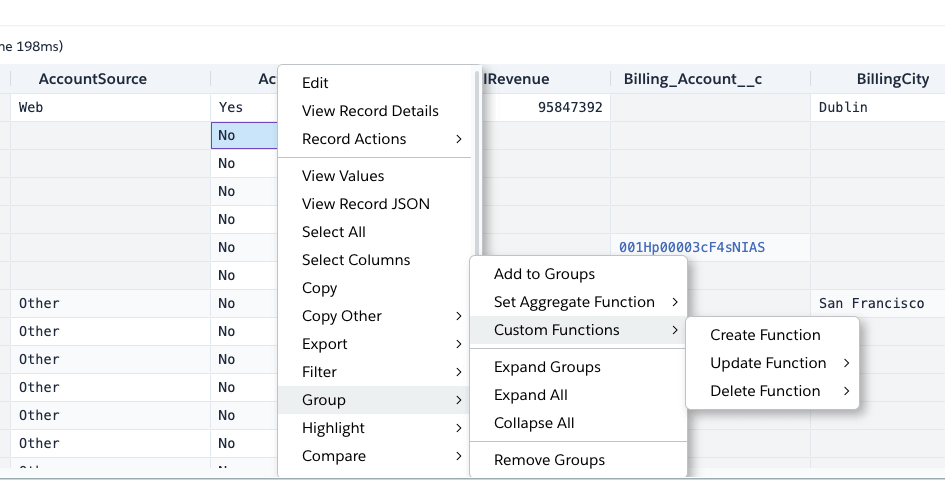Select Create Function from submenu
Viewport: 945px width, 480px height.
pos(765,335)
